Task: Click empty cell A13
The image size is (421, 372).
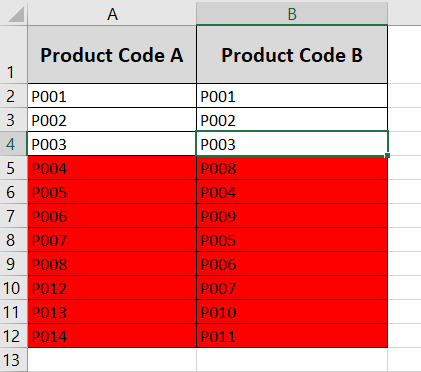Action: click(112, 360)
